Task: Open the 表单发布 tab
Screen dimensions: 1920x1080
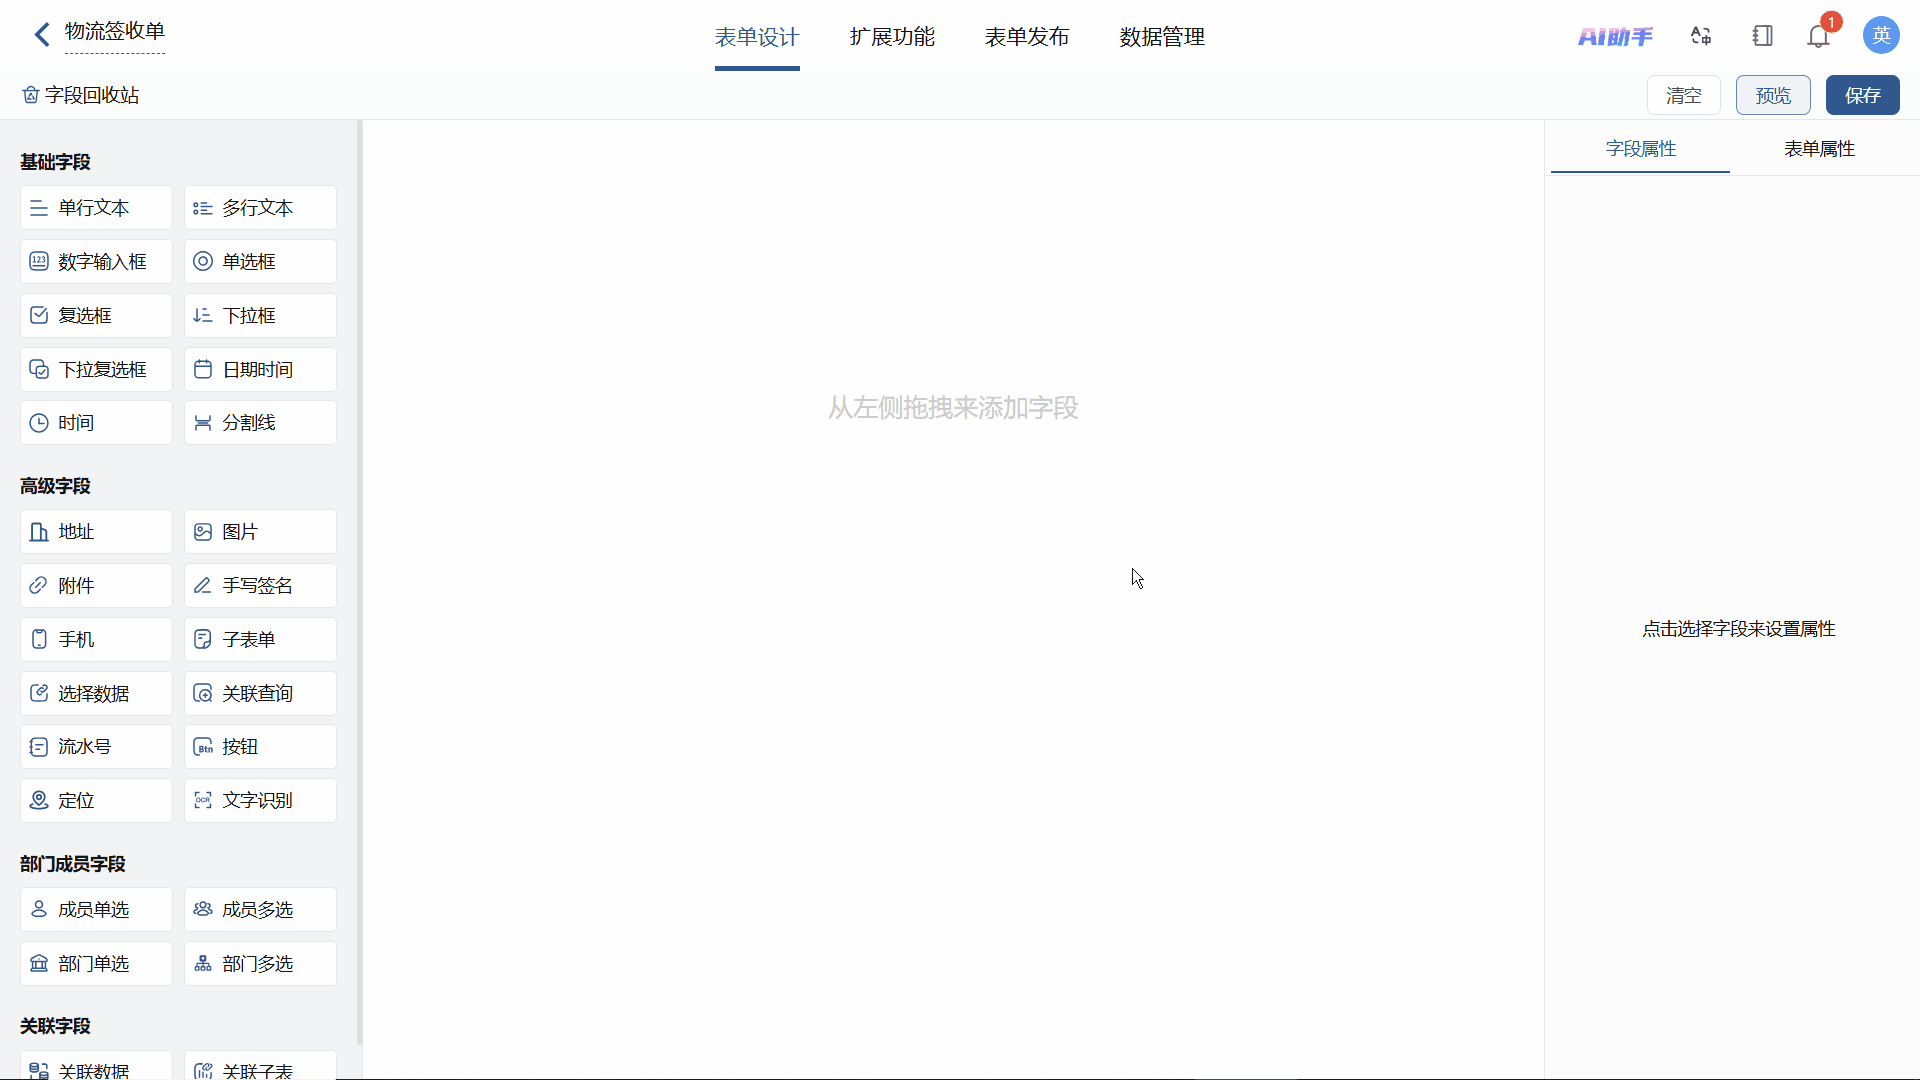Action: click(1027, 37)
